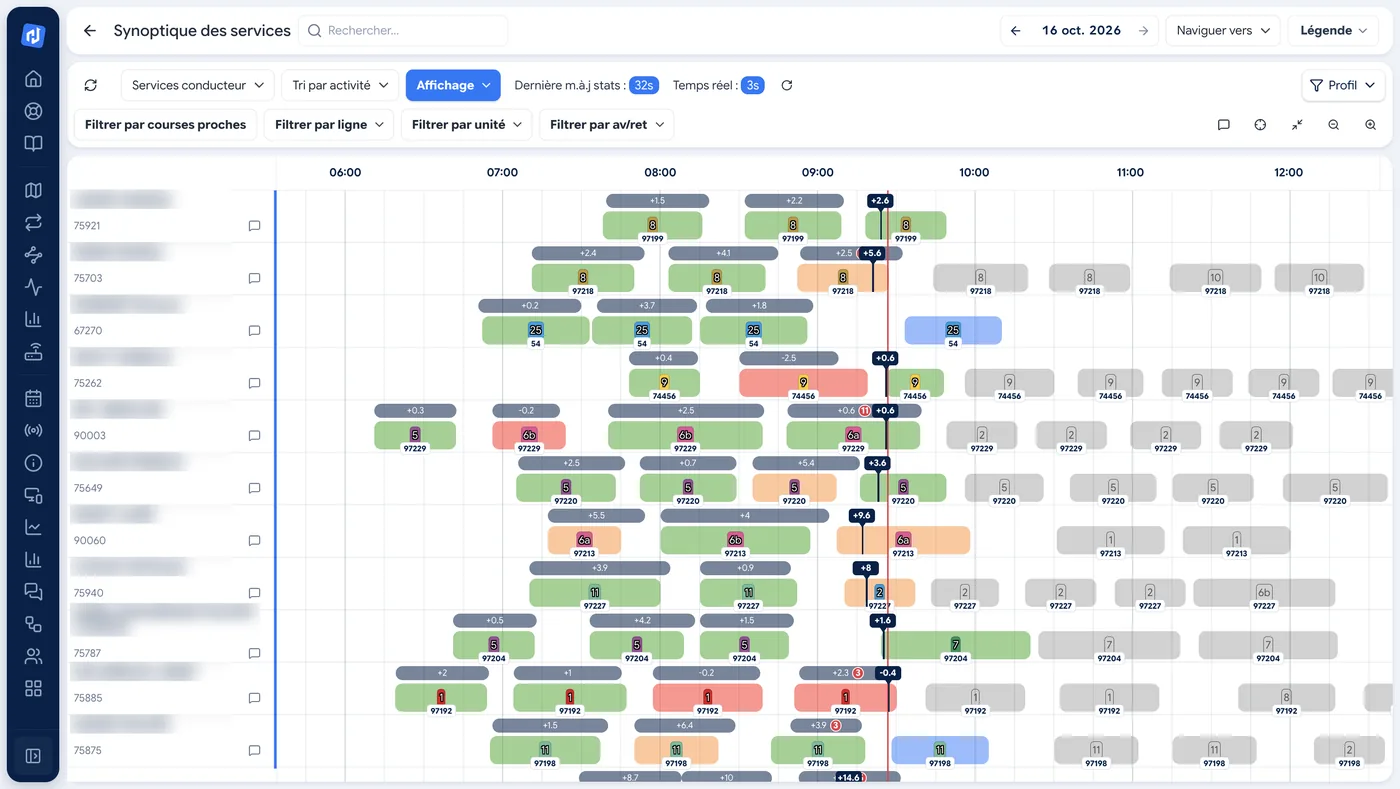Image resolution: width=1400 pixels, height=789 pixels.
Task: Open the Profil filter dropdown
Action: tap(1343, 85)
